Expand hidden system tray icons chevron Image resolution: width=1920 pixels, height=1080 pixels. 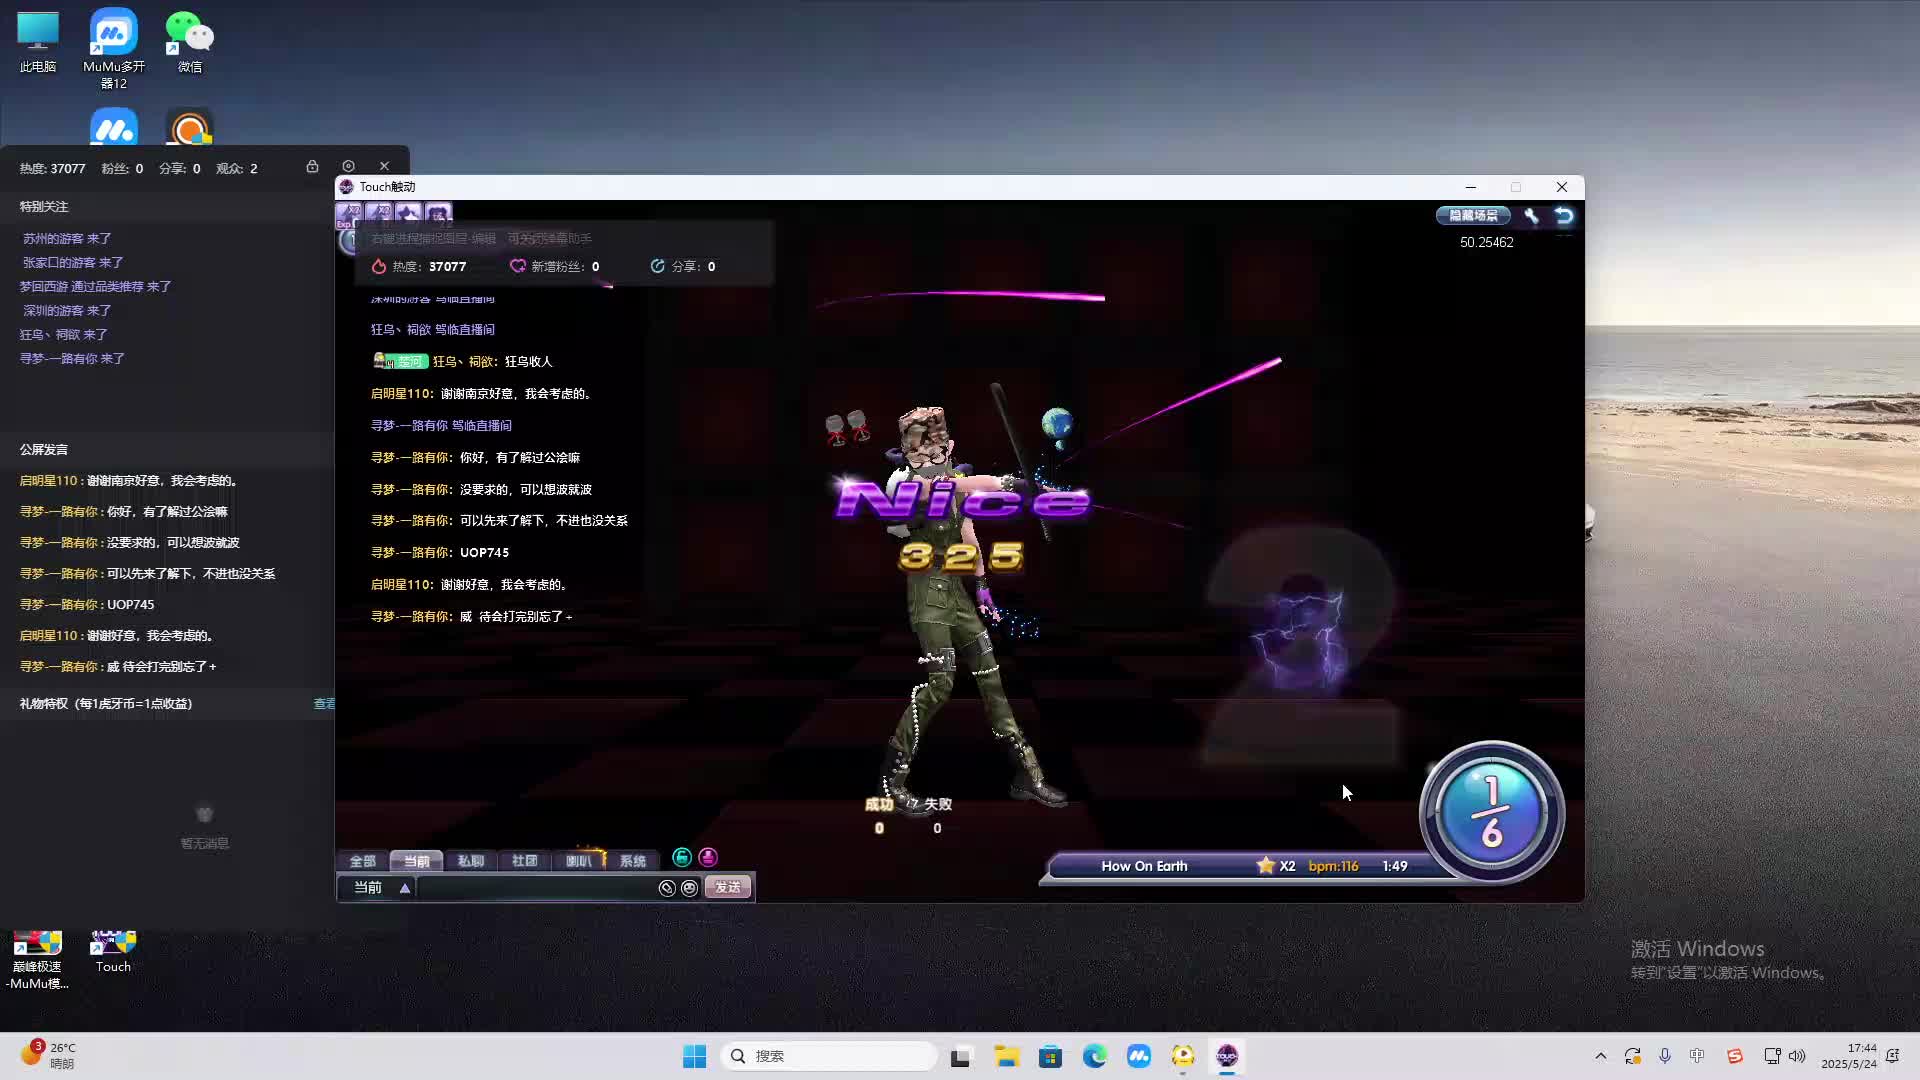tap(1600, 1056)
